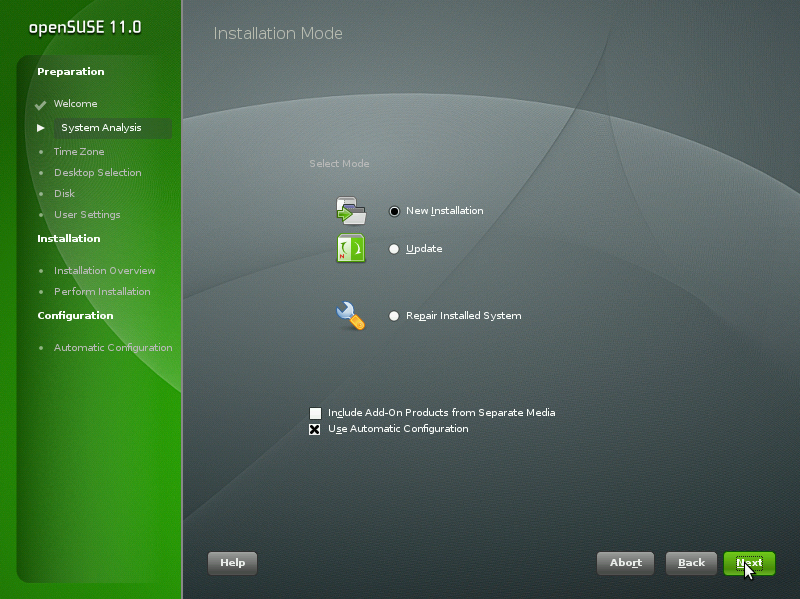800x599 pixels.
Task: Click the New Installation label text
Action: (x=445, y=211)
